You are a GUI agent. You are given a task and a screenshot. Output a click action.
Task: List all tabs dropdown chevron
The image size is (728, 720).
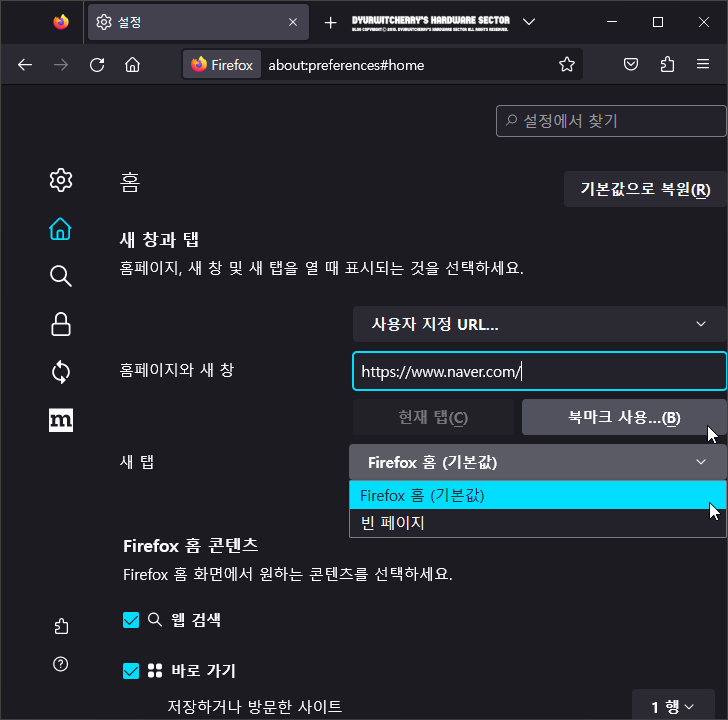529,22
